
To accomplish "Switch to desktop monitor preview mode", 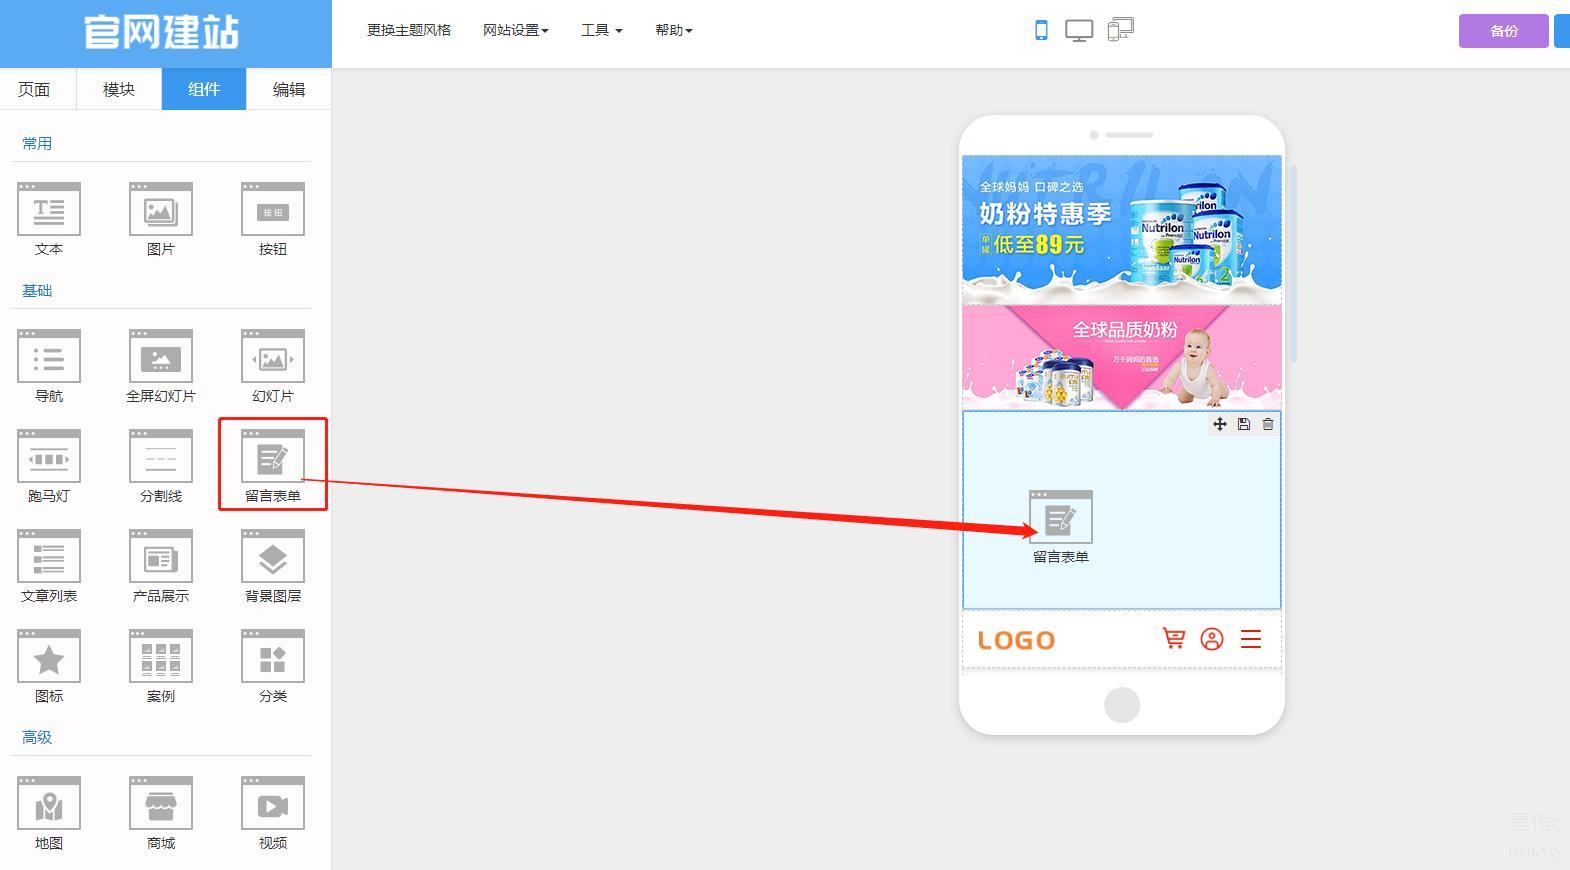I will coord(1078,30).
